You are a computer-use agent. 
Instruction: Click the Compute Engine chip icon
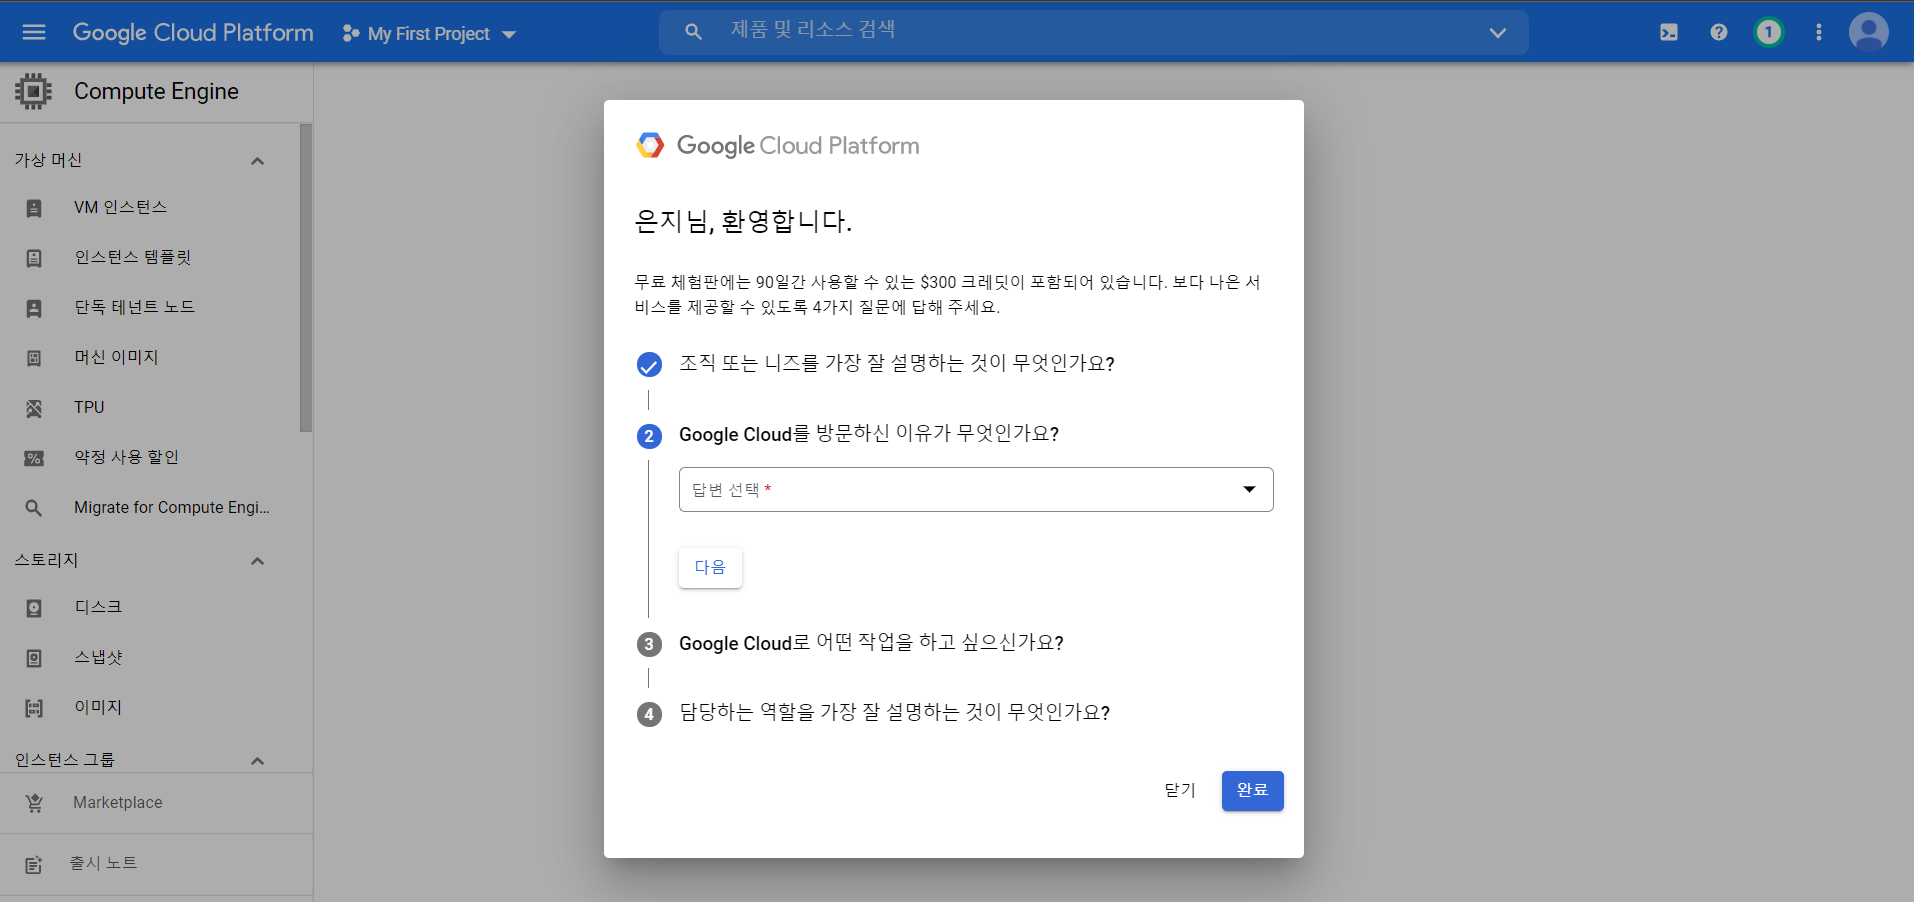[33, 91]
